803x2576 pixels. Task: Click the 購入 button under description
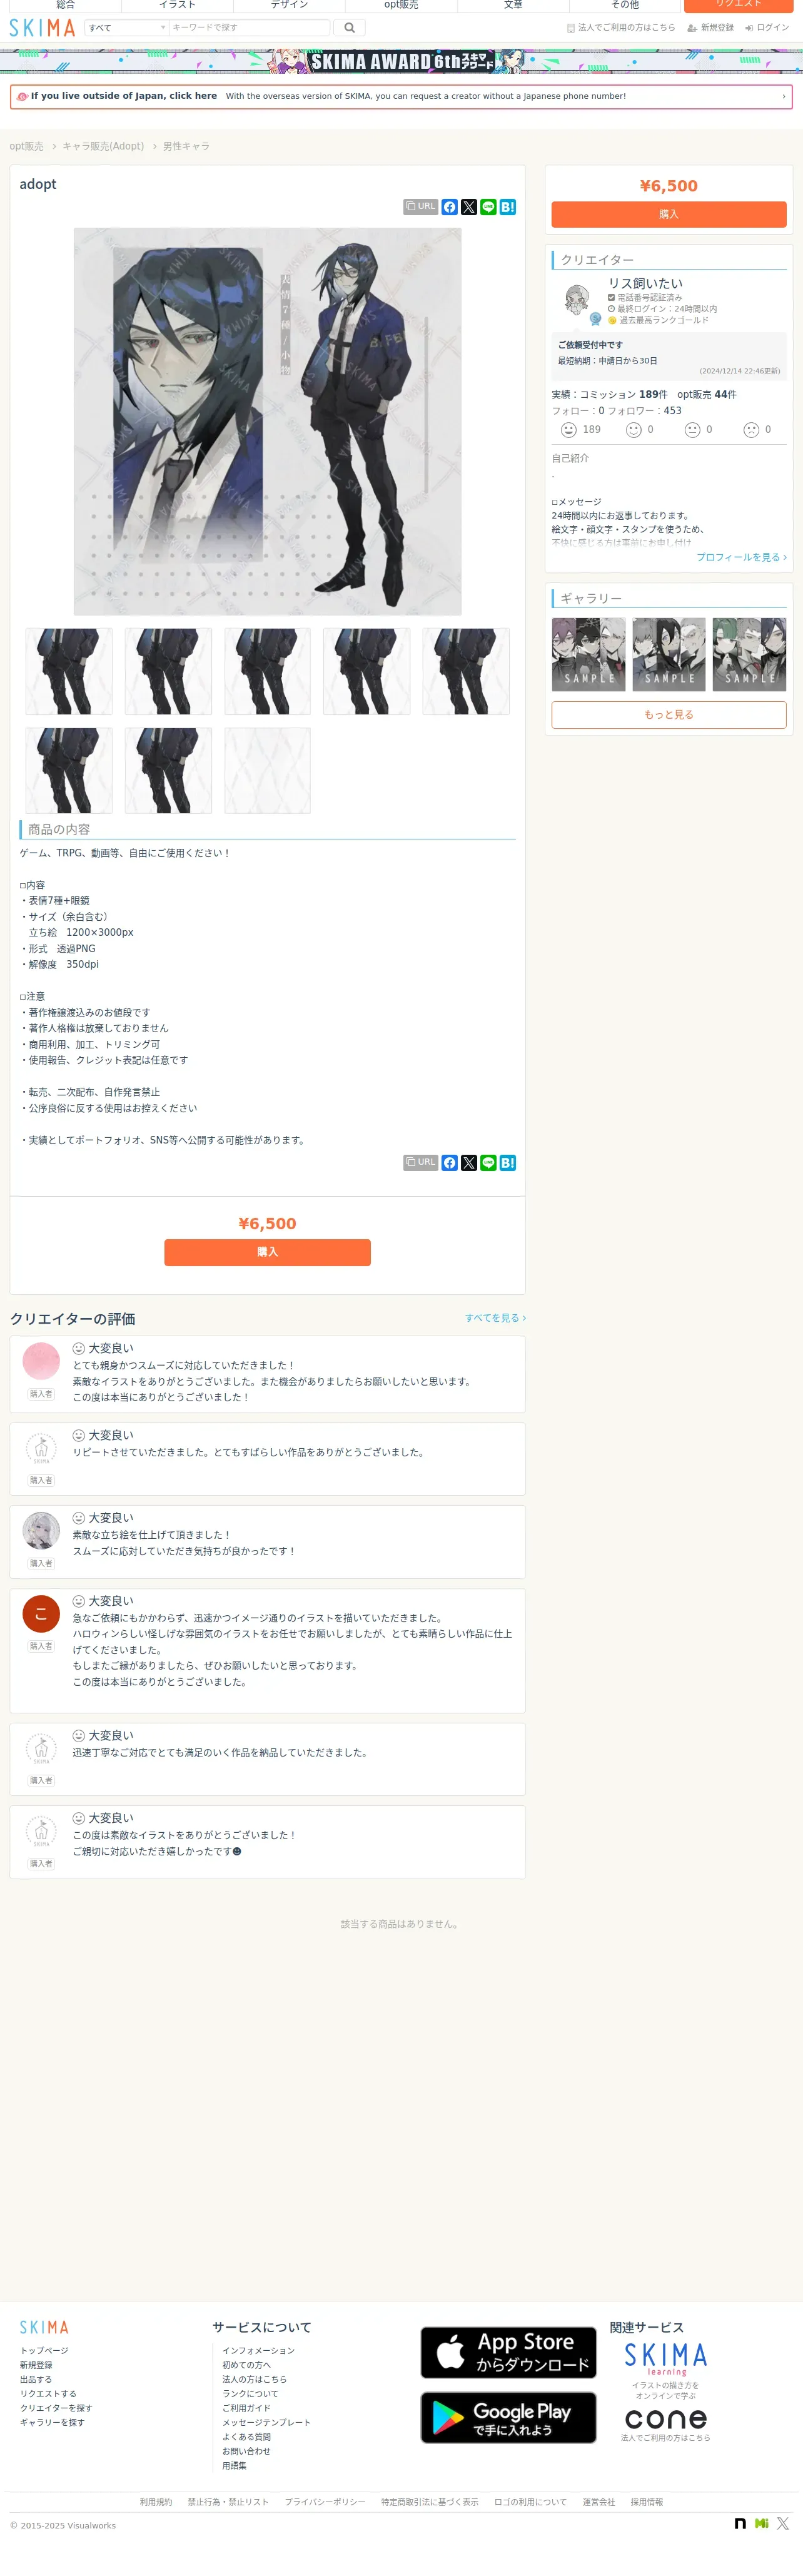[267, 1252]
